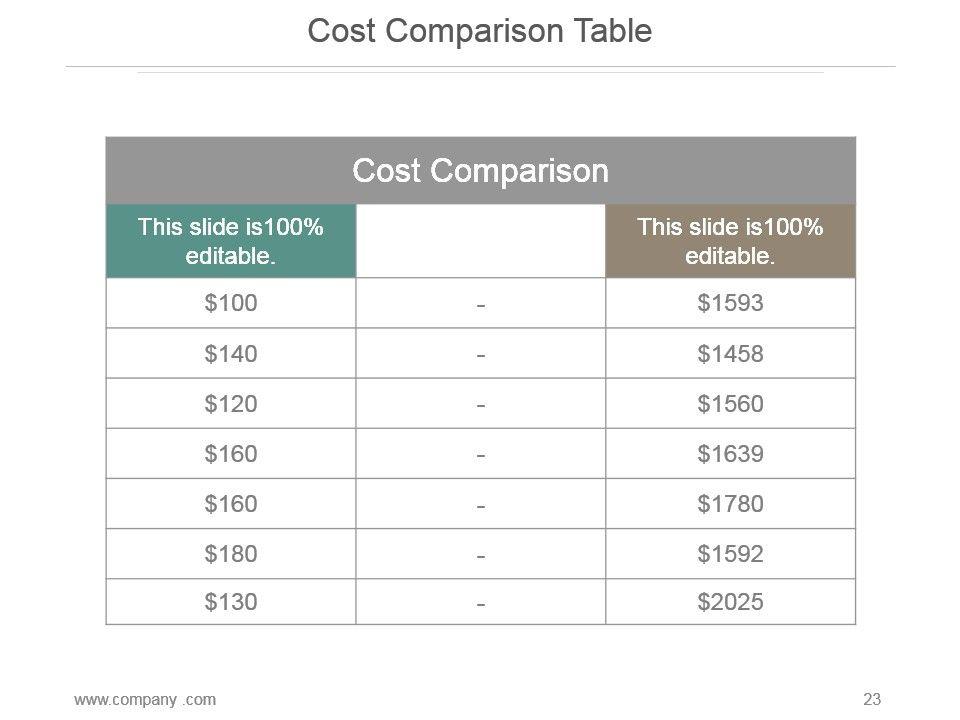Viewport: 960px width, 720px height.
Task: Select the $1592 cell
Action: pyautogui.click(x=730, y=553)
